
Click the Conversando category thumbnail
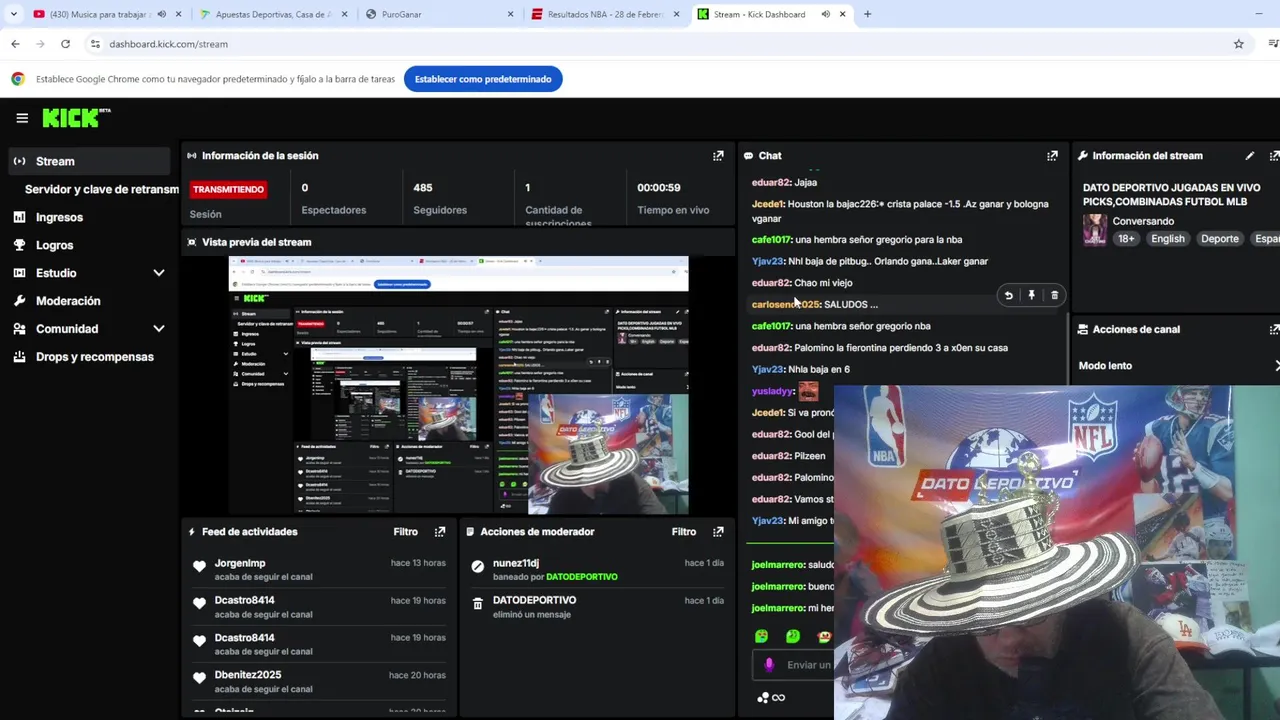[x=1094, y=230]
